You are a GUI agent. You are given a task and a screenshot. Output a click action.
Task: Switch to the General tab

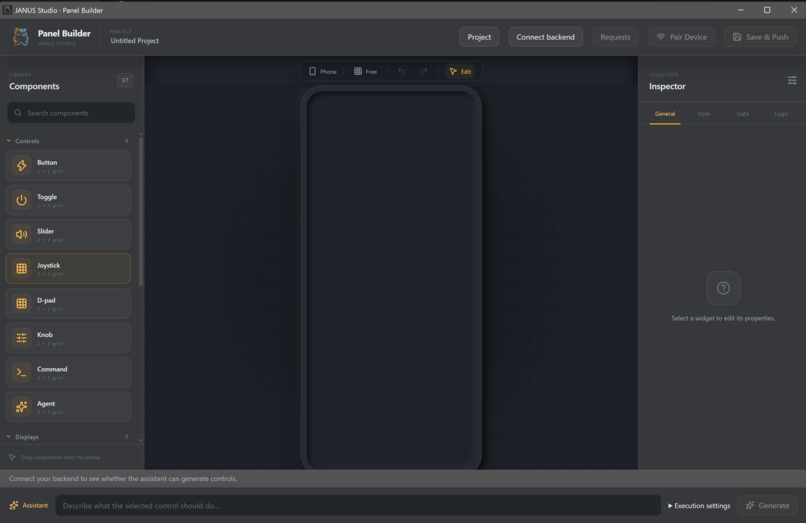pos(665,114)
